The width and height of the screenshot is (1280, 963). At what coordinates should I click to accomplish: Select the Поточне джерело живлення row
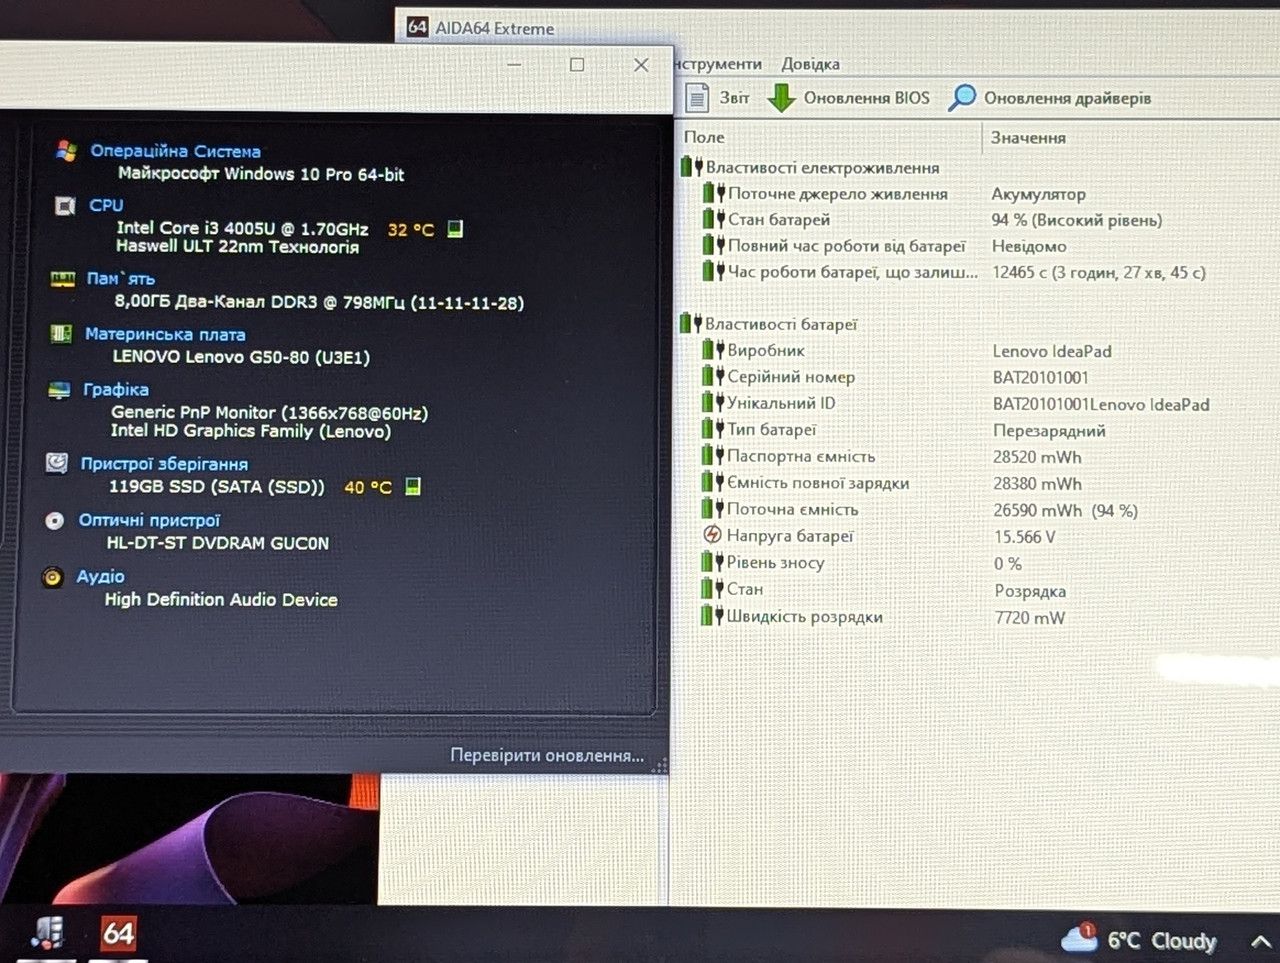[x=980, y=193]
